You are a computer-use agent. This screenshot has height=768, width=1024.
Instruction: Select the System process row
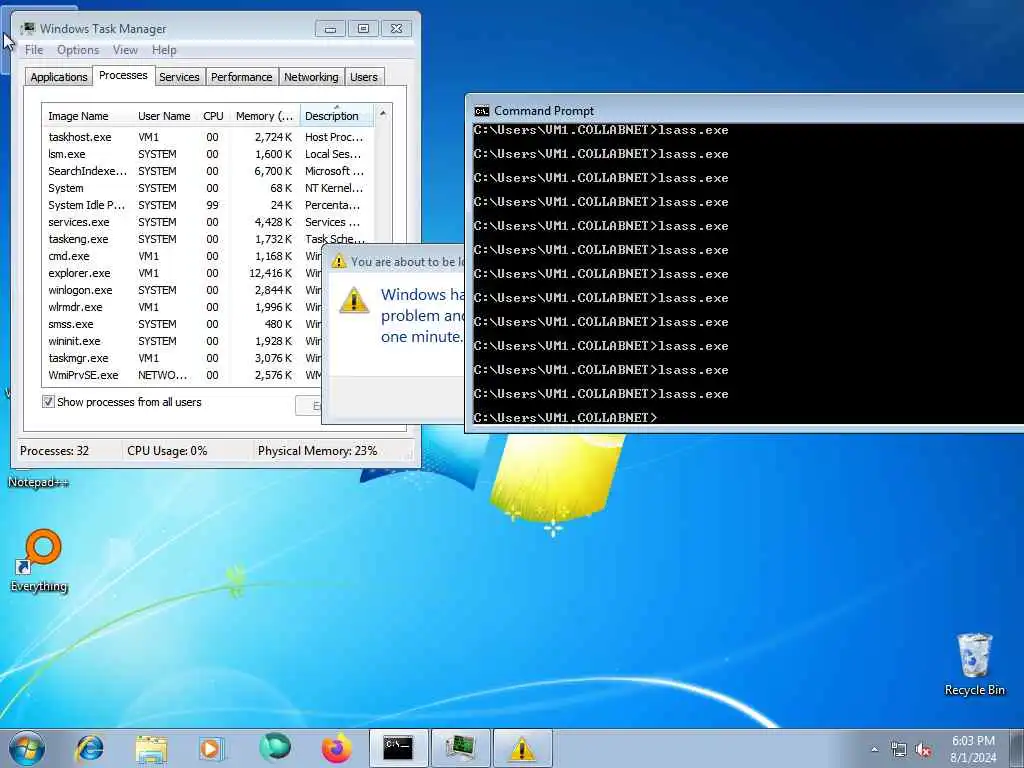[208, 188]
